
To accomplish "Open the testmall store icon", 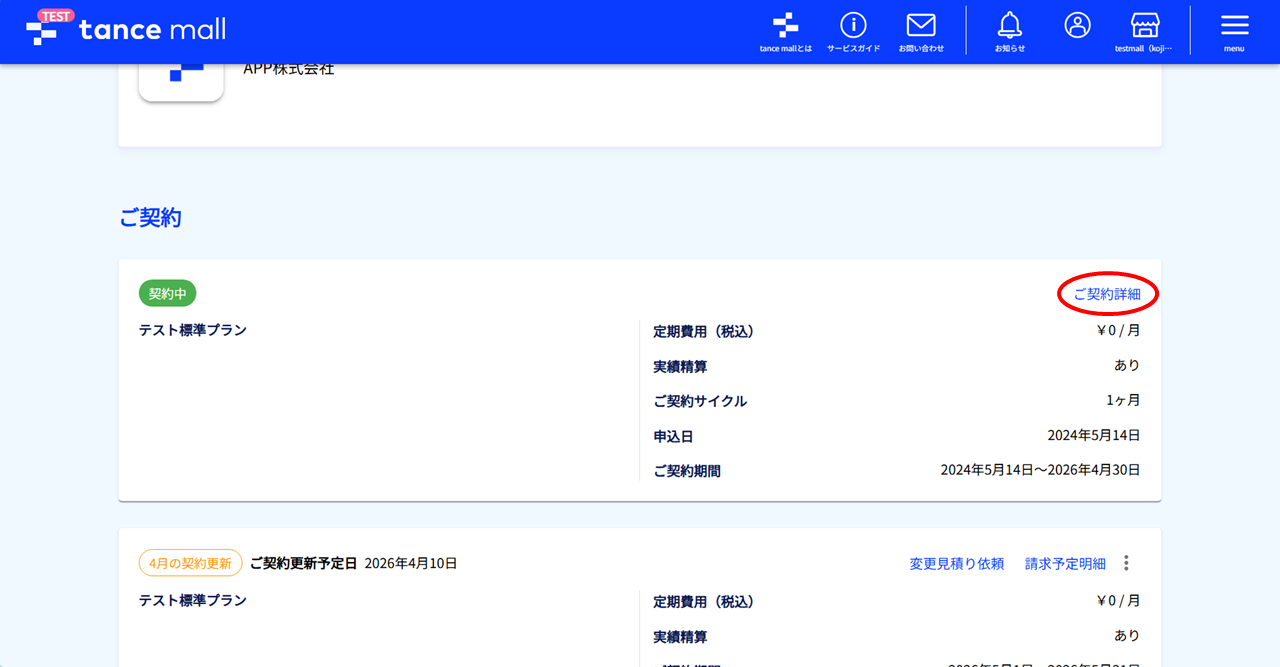I will tap(1144, 32).
